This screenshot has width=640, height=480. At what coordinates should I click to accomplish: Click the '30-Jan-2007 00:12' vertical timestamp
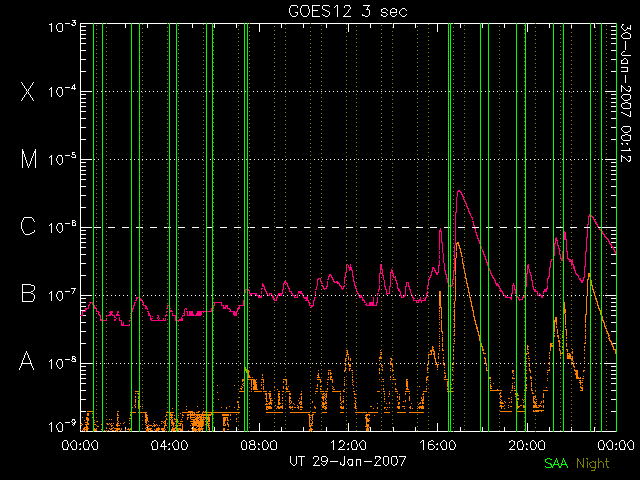tap(626, 93)
